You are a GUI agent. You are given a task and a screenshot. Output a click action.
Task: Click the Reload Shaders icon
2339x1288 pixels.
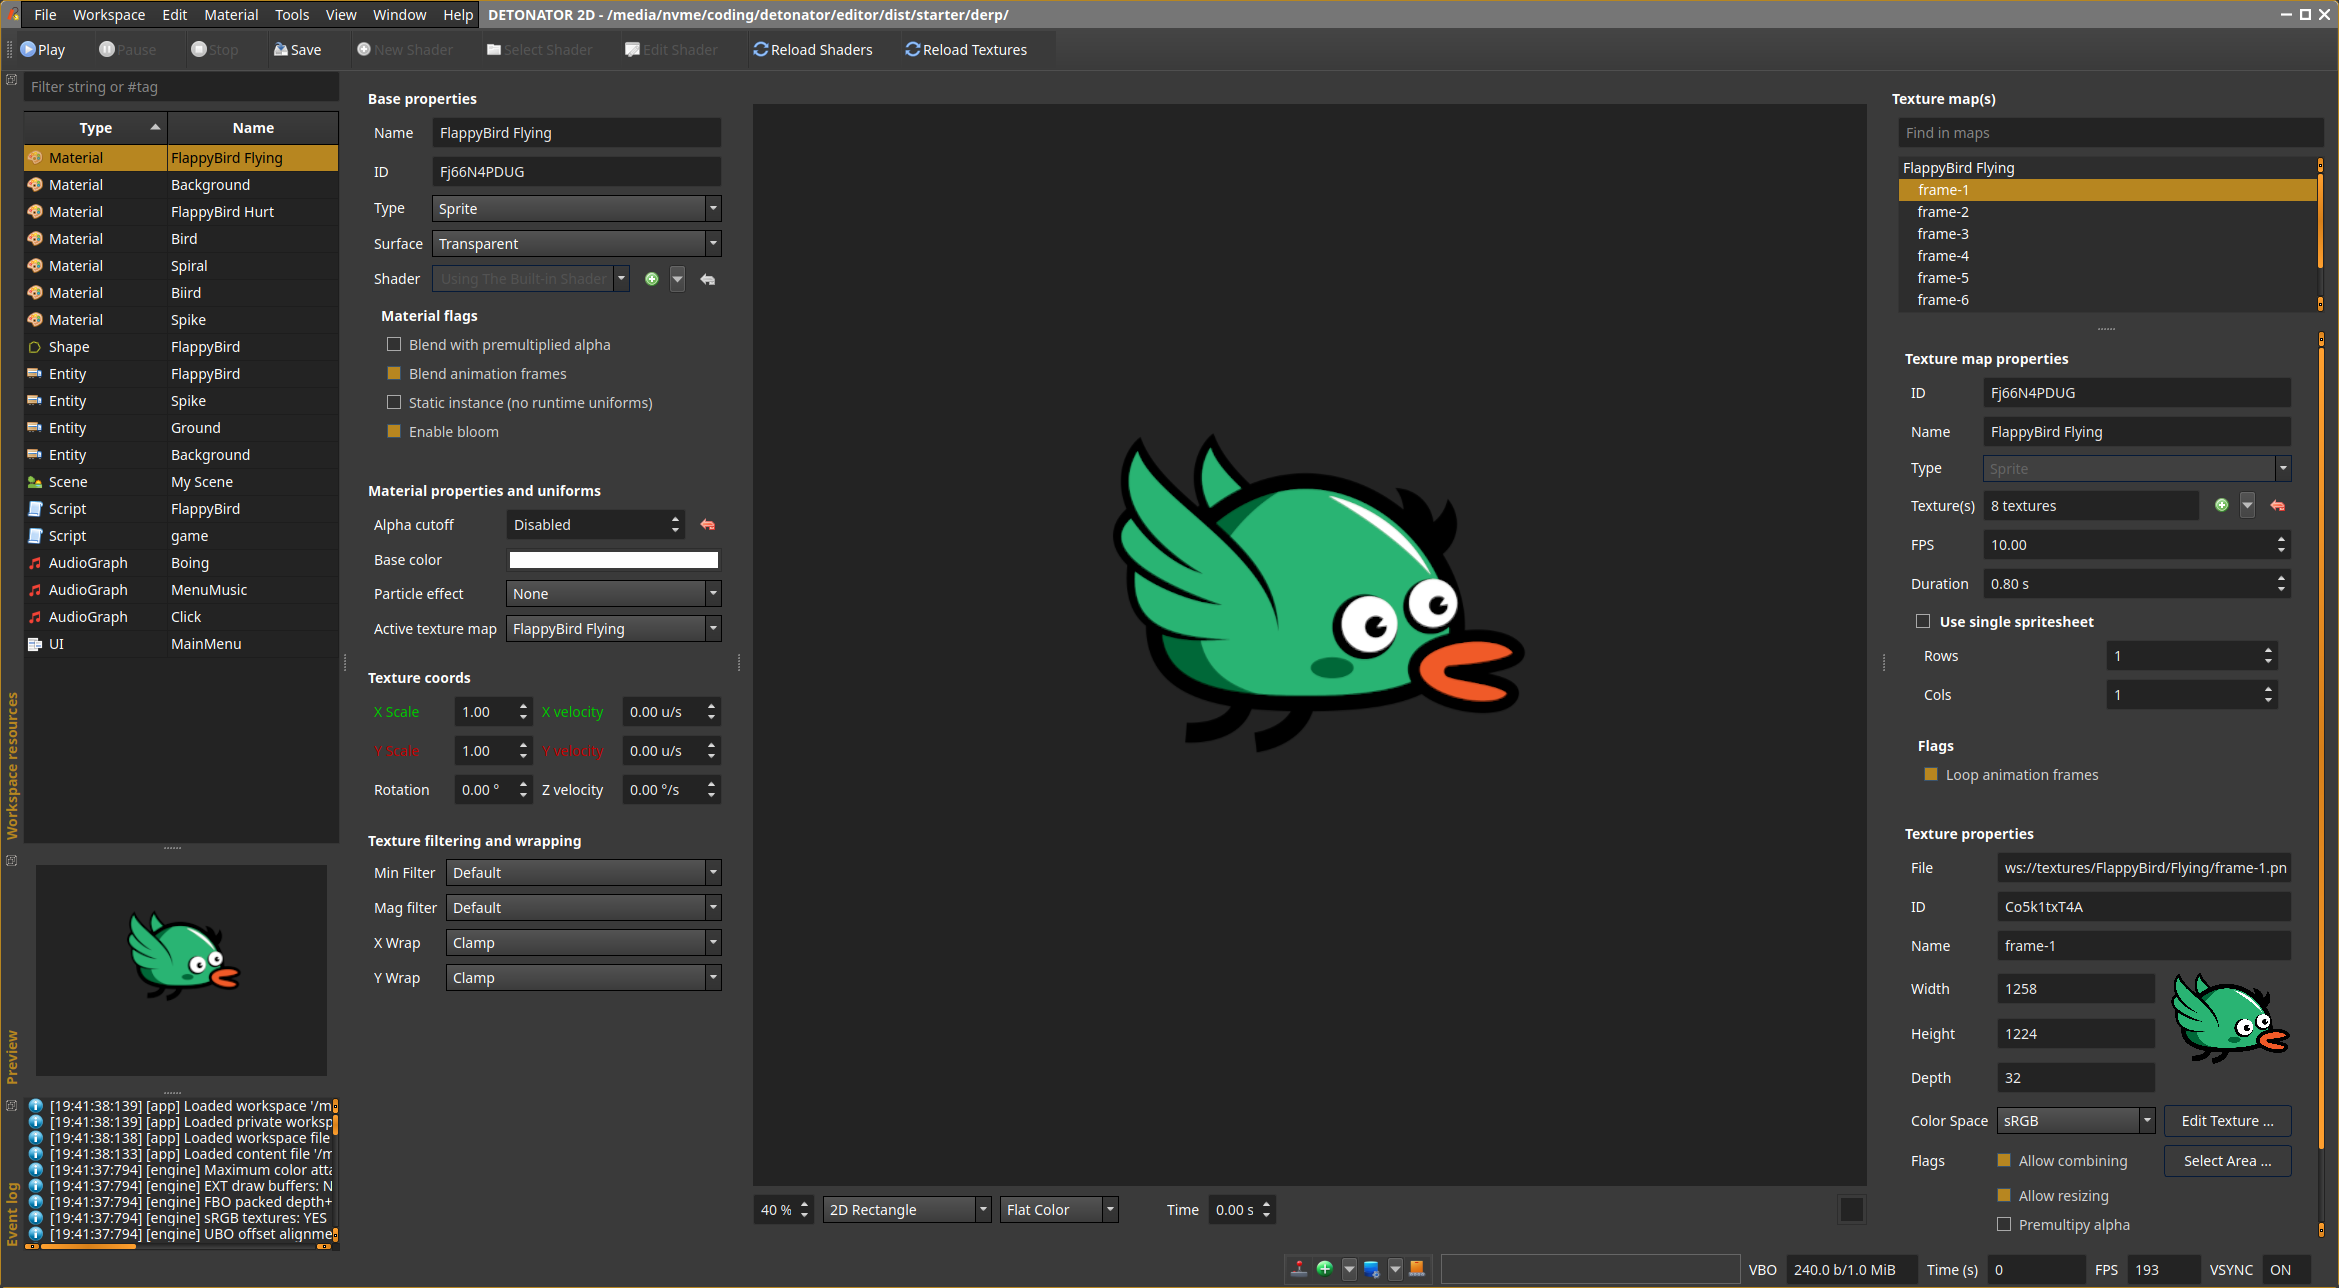coord(761,49)
